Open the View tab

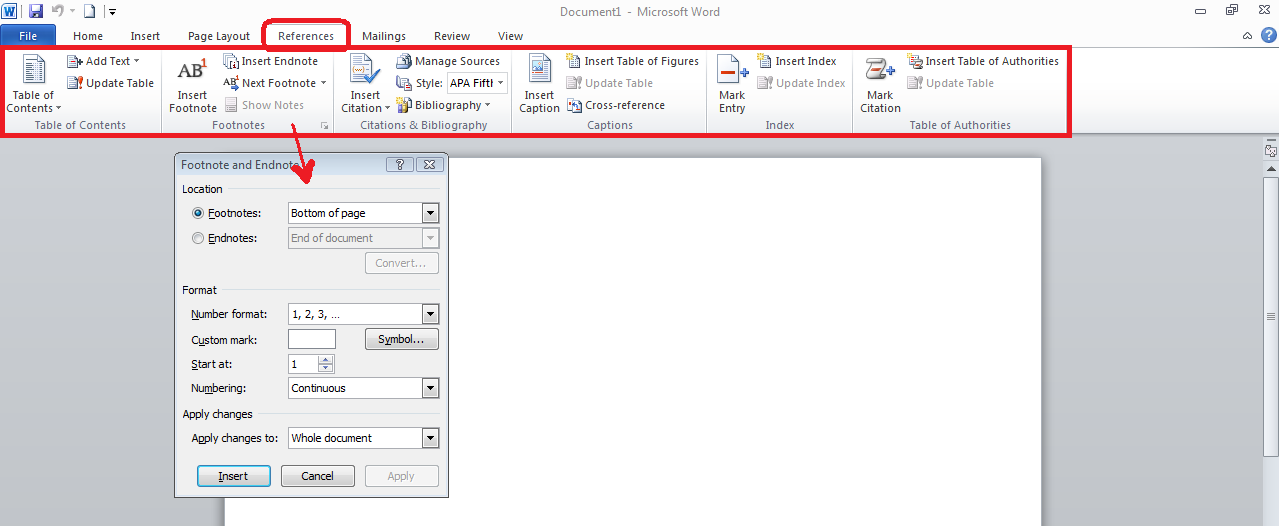tap(510, 36)
